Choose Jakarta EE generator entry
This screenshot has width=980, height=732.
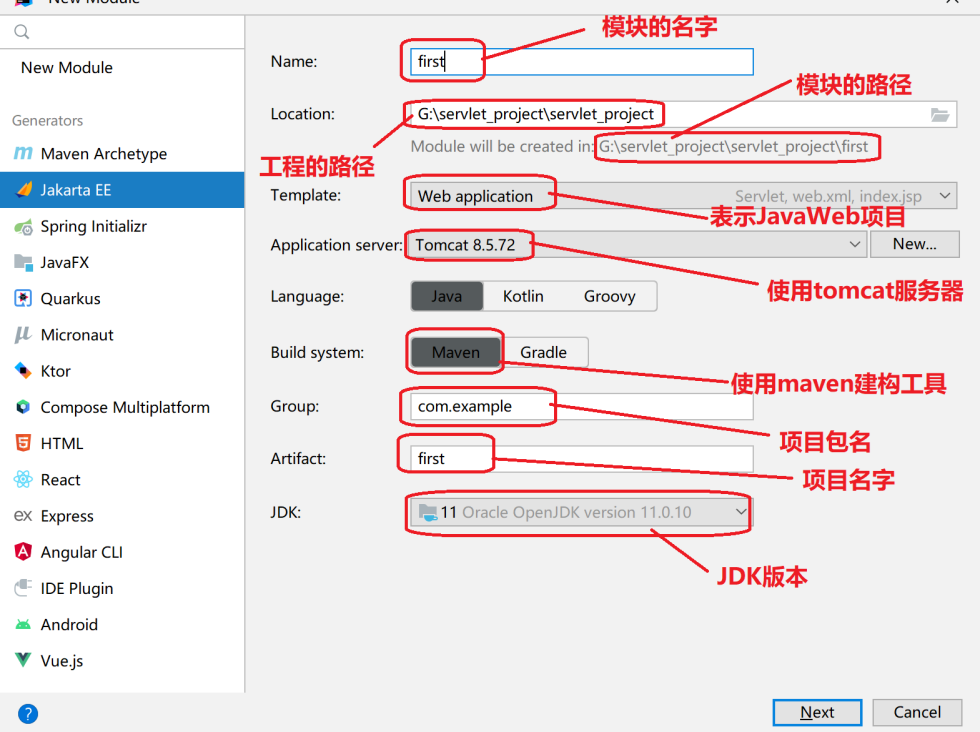[76, 190]
